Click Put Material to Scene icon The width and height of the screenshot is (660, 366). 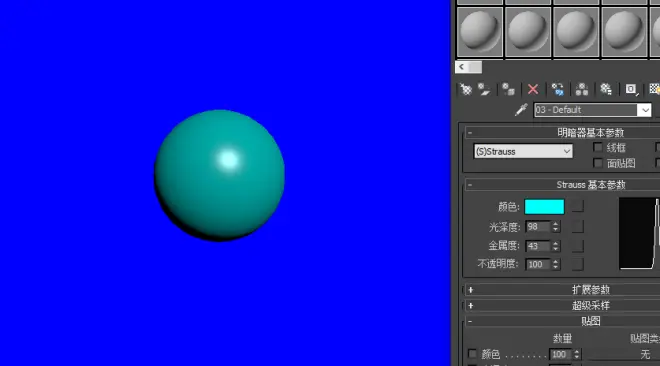(x=484, y=89)
